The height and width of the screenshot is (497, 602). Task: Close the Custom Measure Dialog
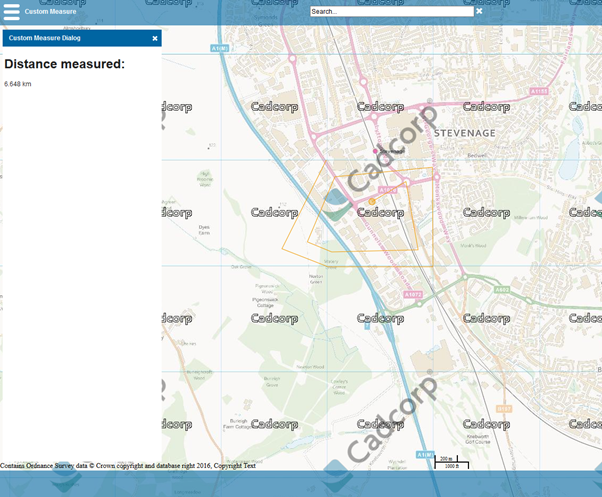point(155,38)
